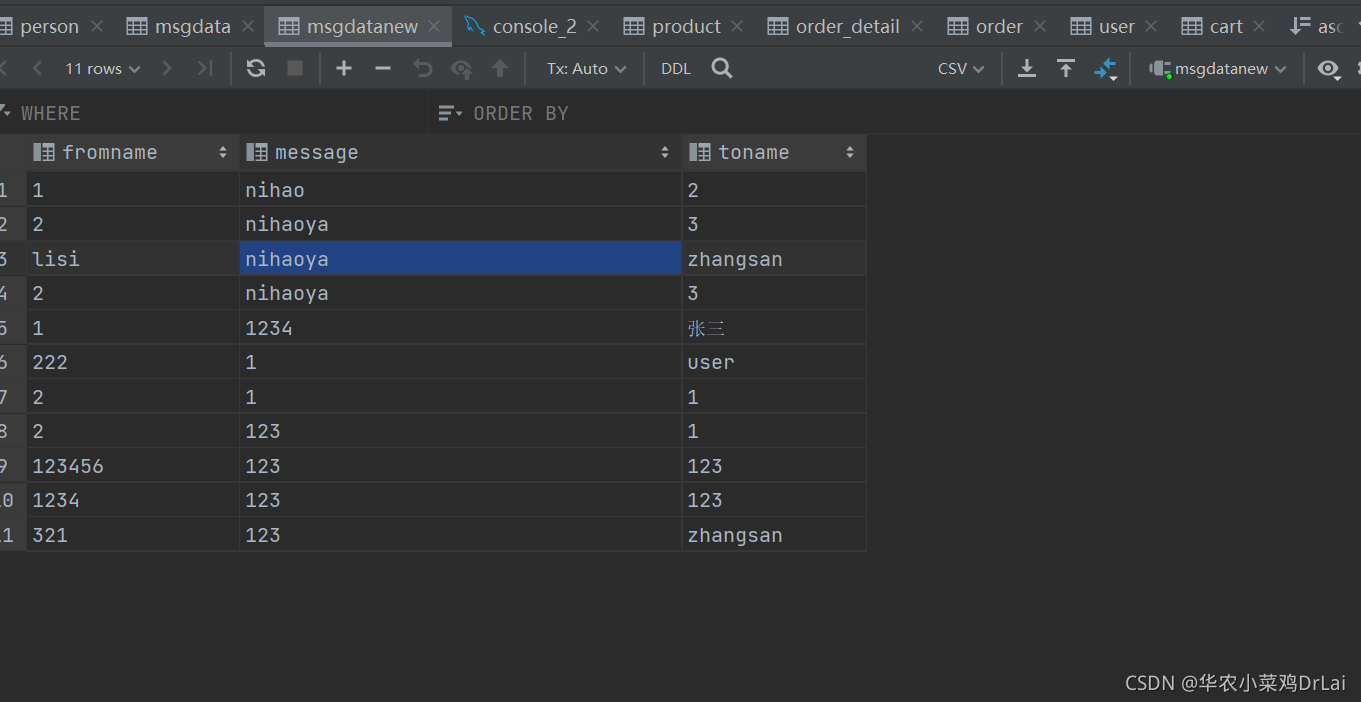This screenshot has height=702, width=1361.
Task: Open the CSV data extractor dropdown
Action: click(x=961, y=68)
